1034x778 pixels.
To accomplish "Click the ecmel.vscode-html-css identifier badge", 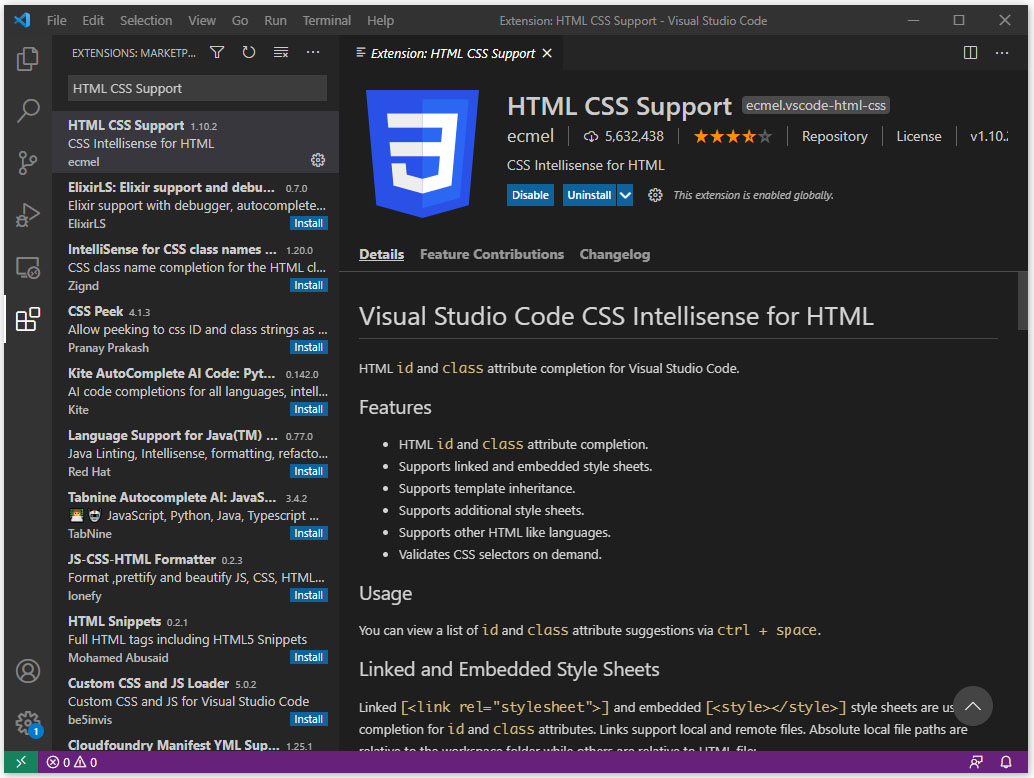I will coord(816,105).
